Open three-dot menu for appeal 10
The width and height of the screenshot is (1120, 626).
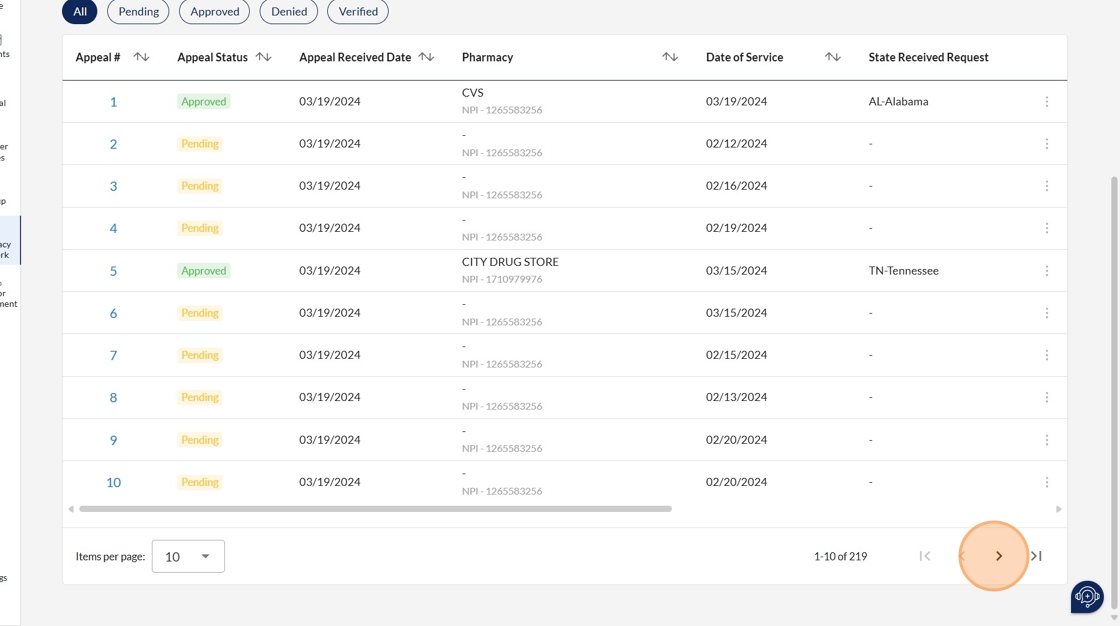pyautogui.click(x=1047, y=482)
